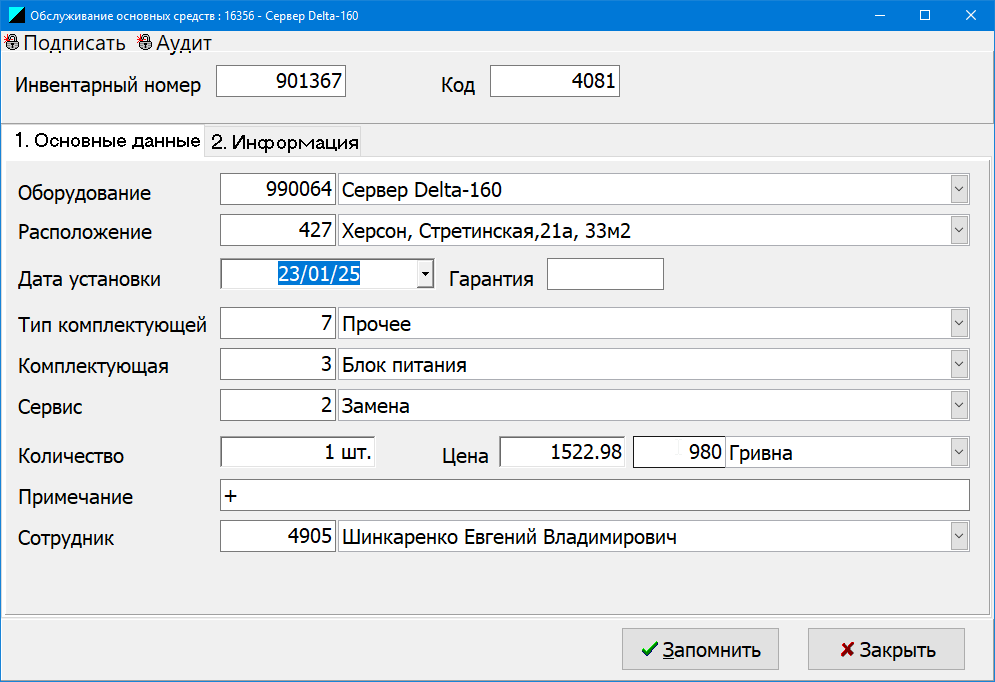Click the Инвентарный номер label

(108, 85)
